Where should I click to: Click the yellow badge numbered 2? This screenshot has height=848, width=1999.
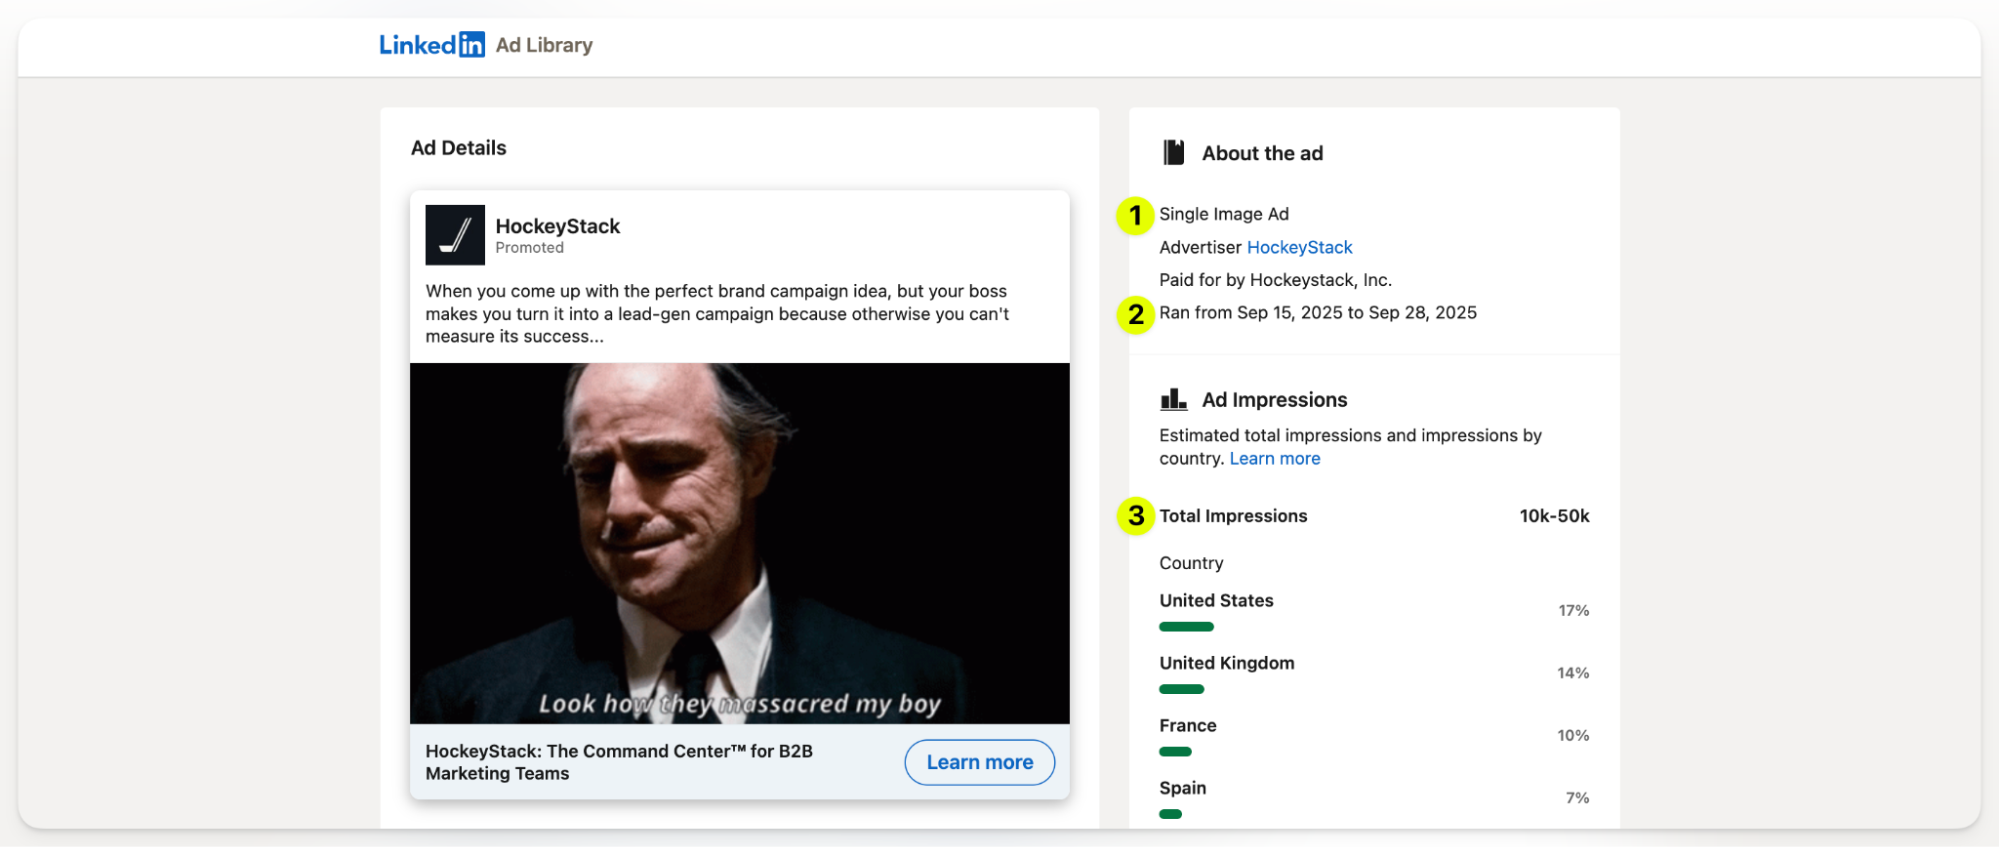(1135, 314)
